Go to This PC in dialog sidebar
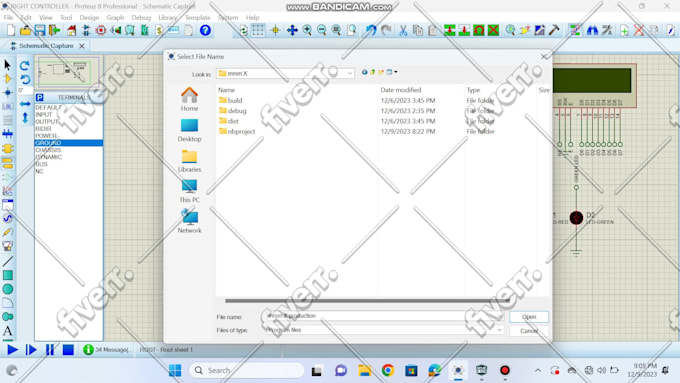Screen dimensions: 680x383 190,191
